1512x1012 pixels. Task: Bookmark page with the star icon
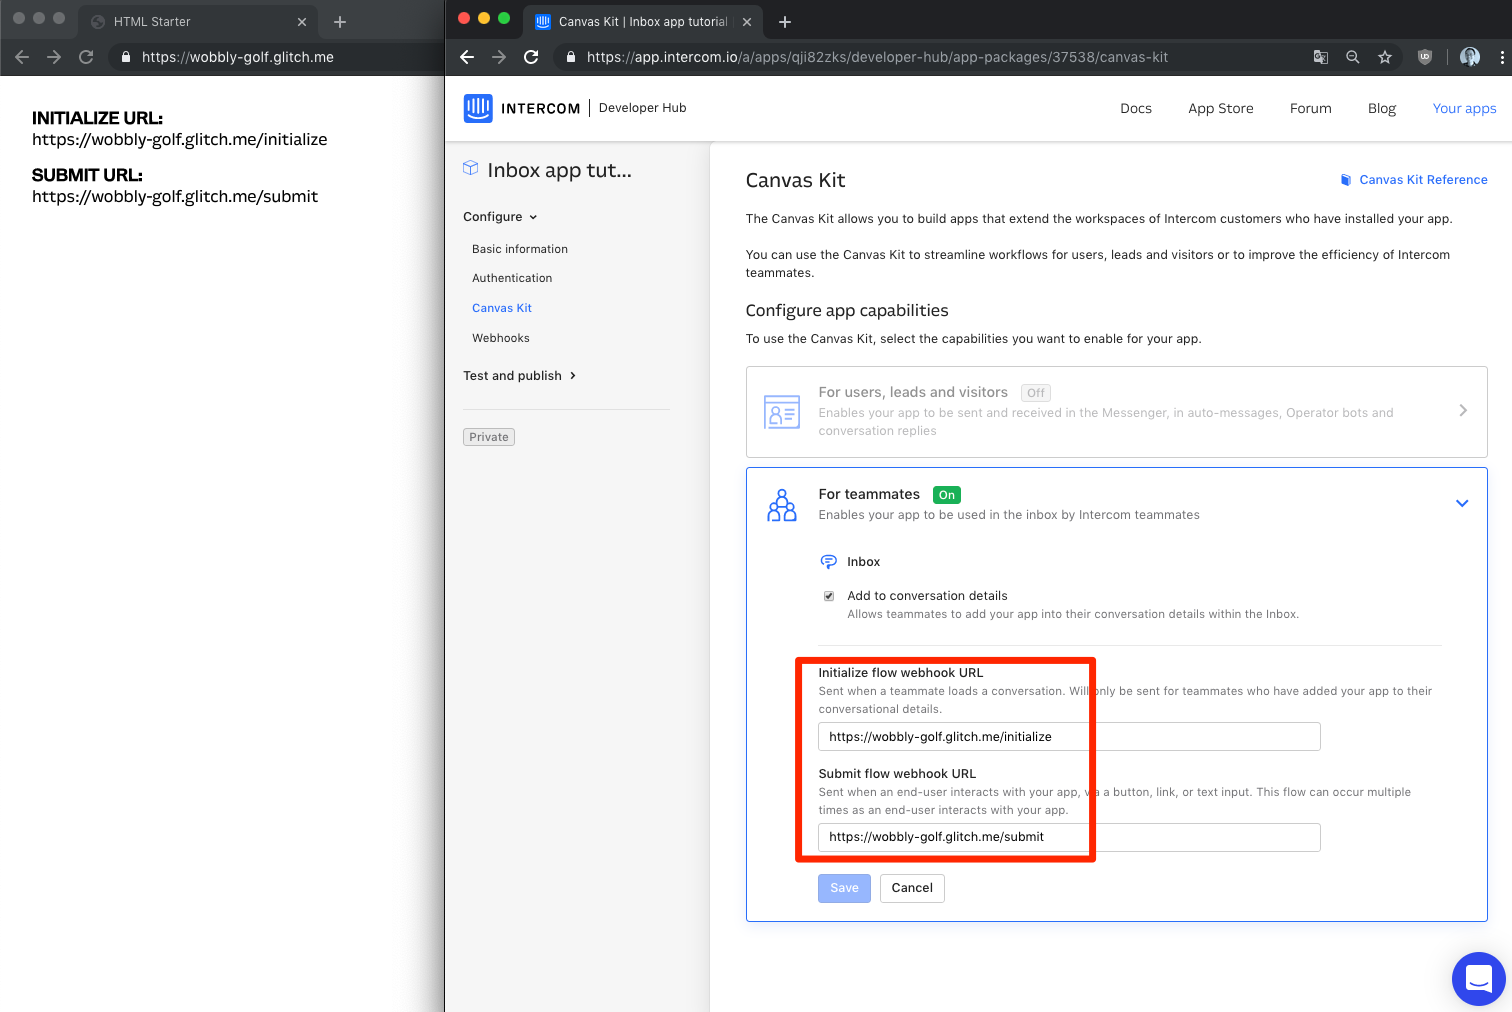(1384, 57)
